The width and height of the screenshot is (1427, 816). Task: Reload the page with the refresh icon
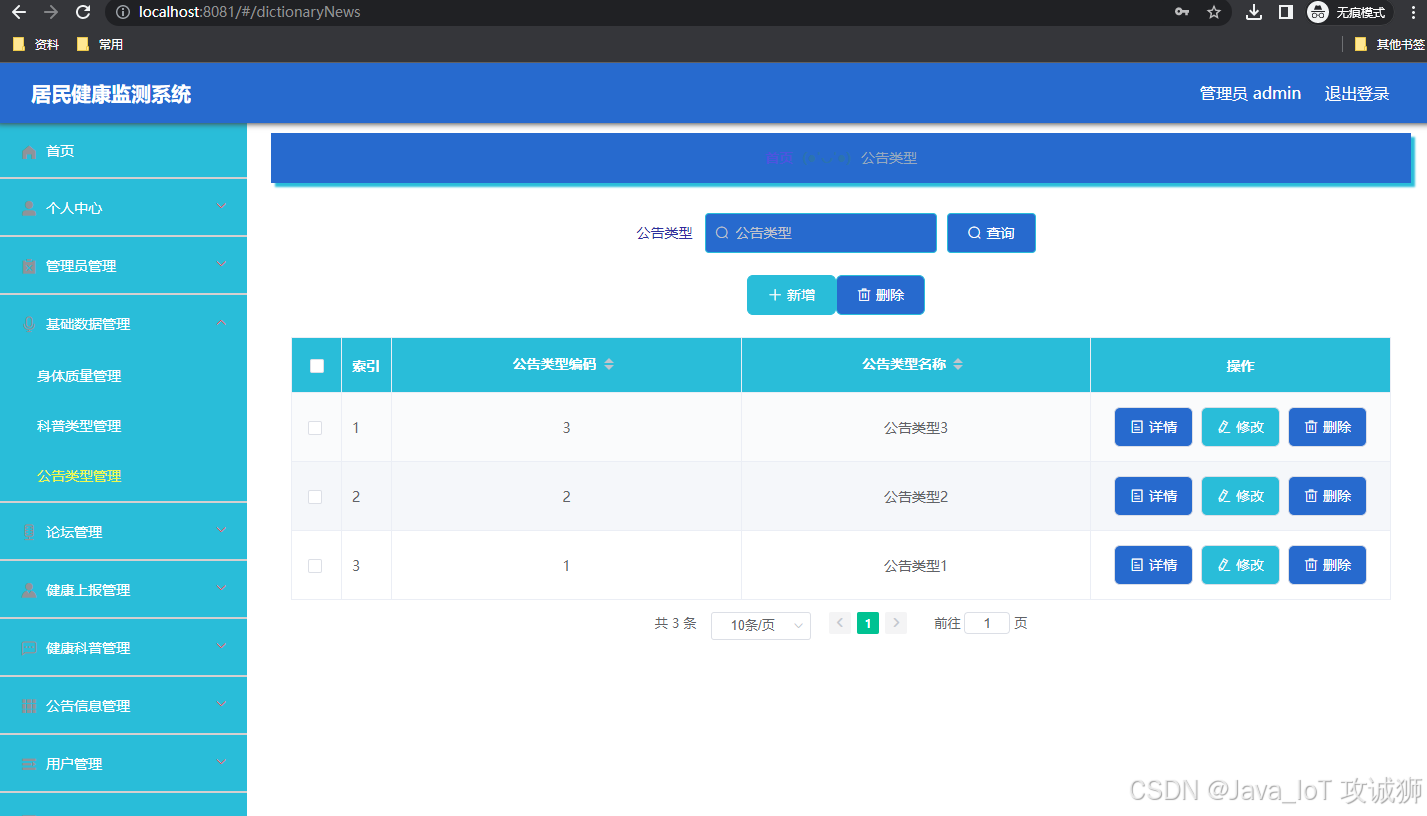pyautogui.click(x=84, y=12)
